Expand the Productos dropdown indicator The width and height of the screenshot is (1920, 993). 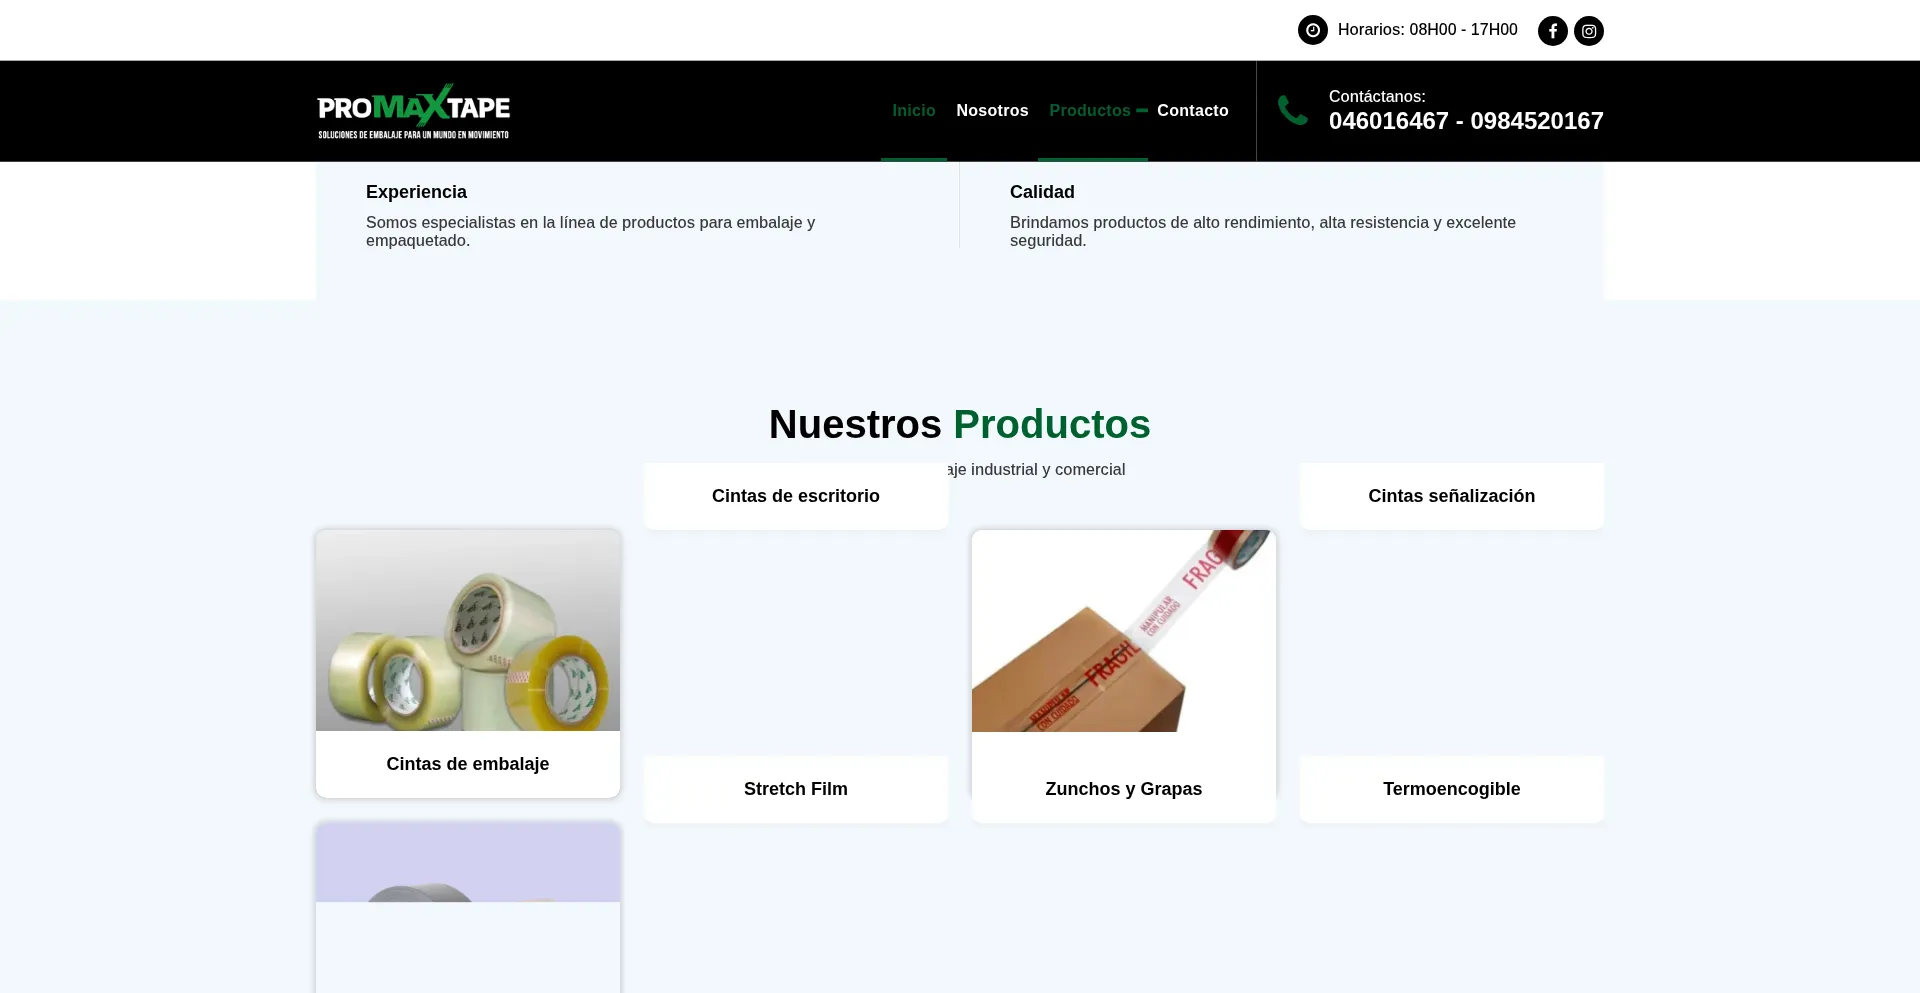point(1142,111)
